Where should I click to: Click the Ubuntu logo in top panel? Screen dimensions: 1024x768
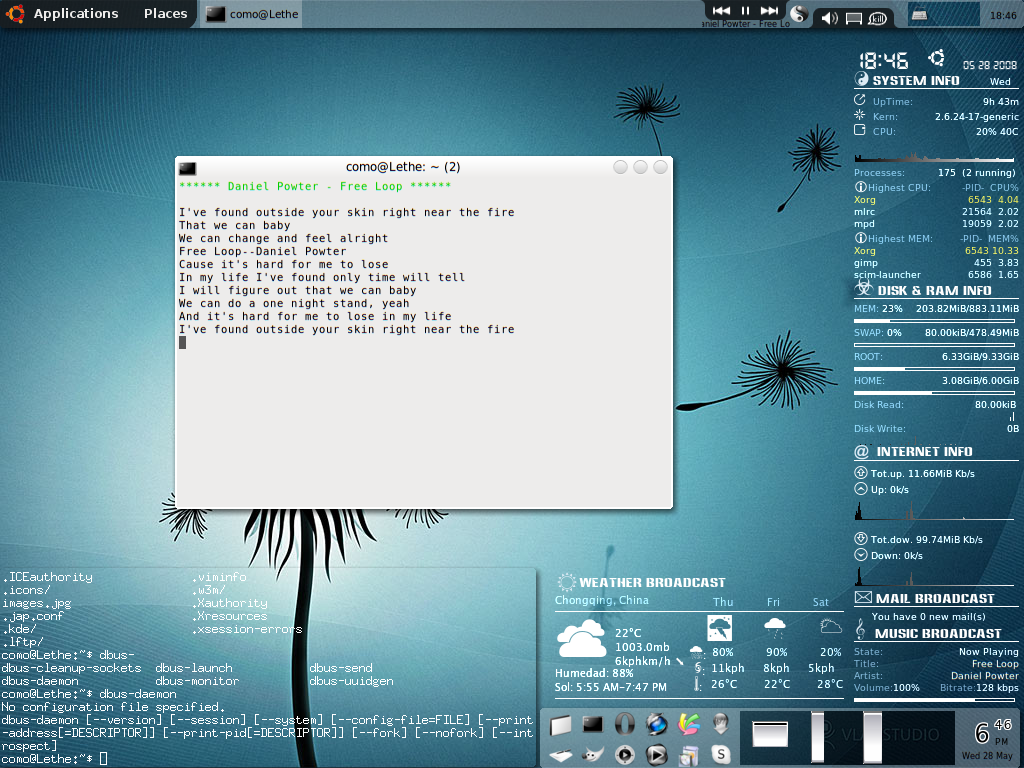point(15,13)
